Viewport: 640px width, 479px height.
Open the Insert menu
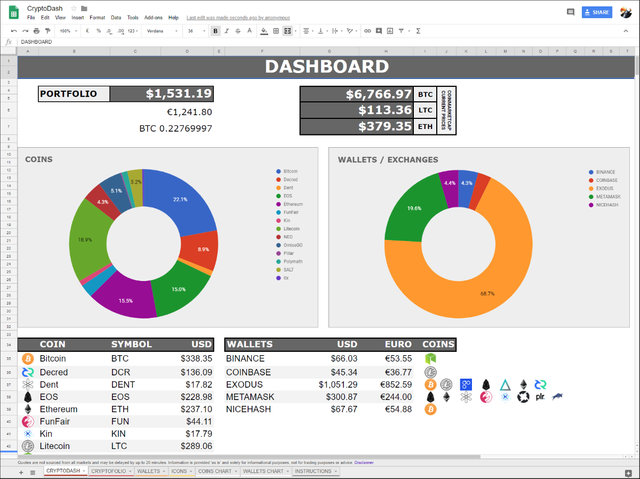[x=78, y=18]
